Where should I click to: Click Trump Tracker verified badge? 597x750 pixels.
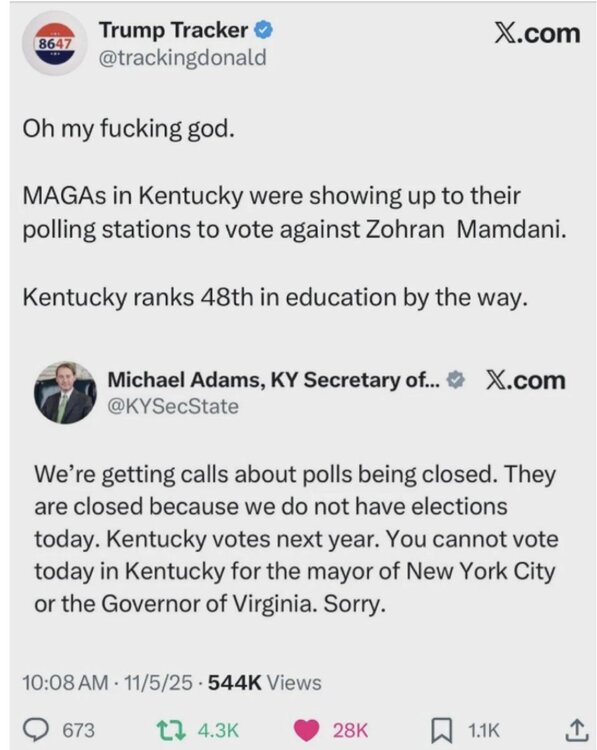click(263, 31)
